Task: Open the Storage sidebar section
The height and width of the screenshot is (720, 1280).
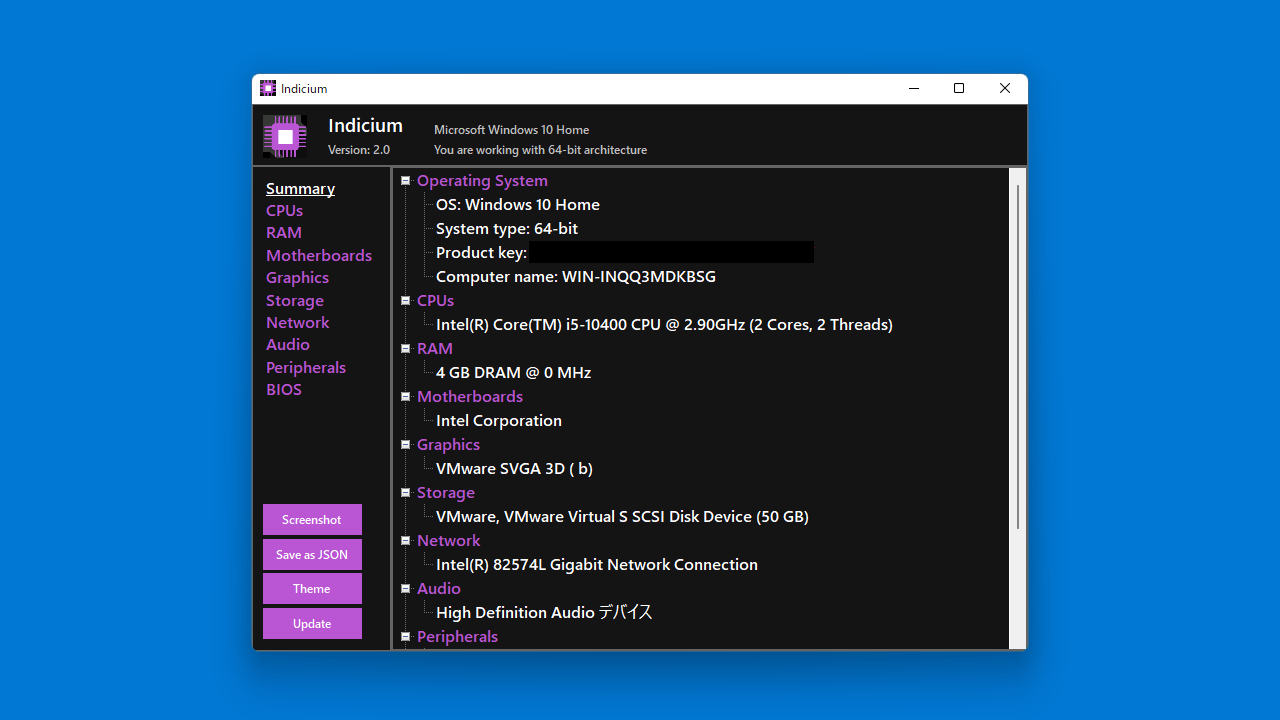Action: 295,301
